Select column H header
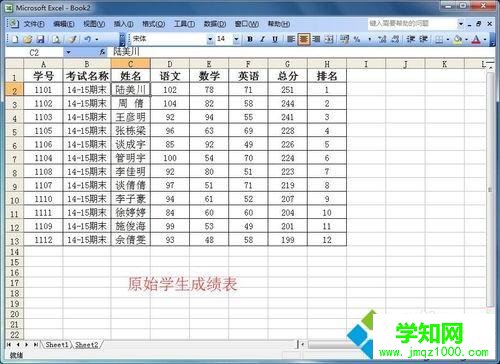 (x=327, y=63)
